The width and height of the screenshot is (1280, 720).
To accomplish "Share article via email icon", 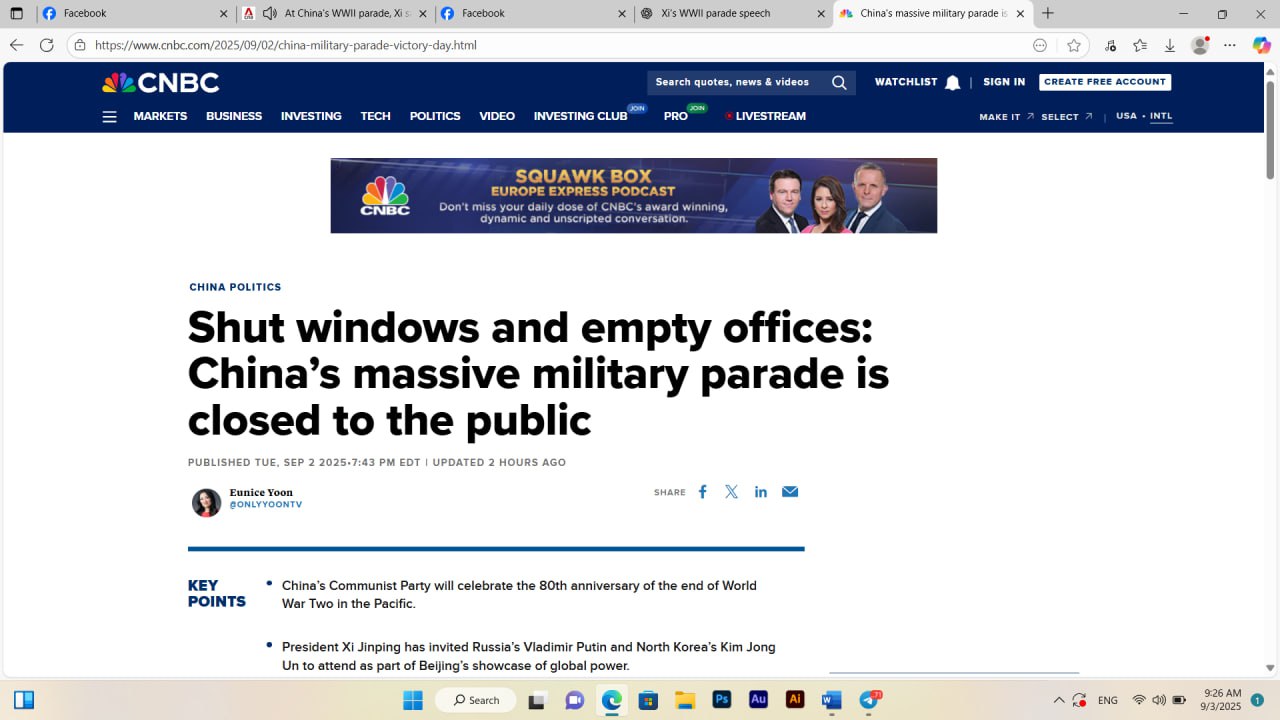I will click(x=790, y=492).
